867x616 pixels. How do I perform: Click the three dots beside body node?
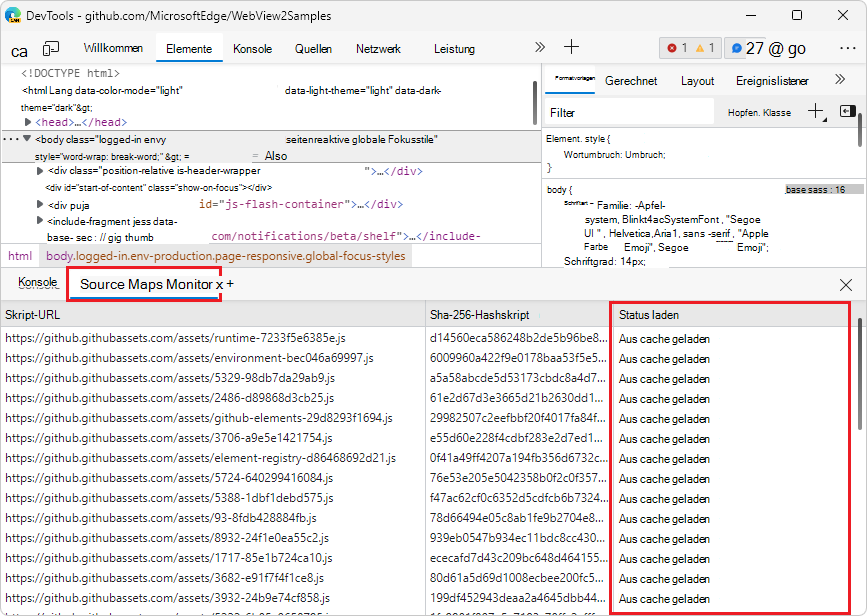tap(11, 139)
